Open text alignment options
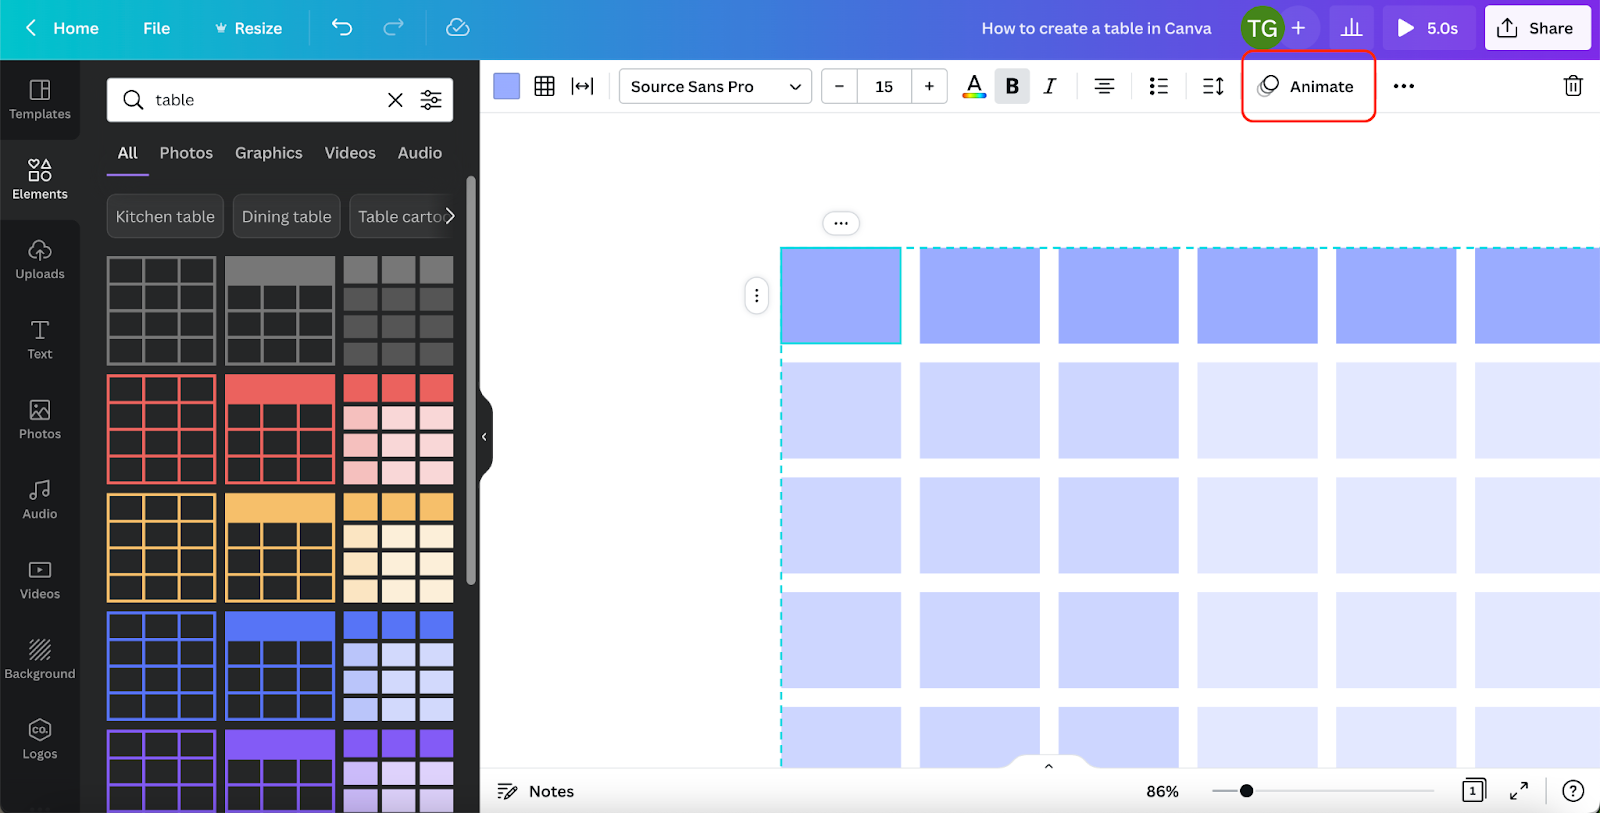The width and height of the screenshot is (1600, 813). (x=1104, y=86)
